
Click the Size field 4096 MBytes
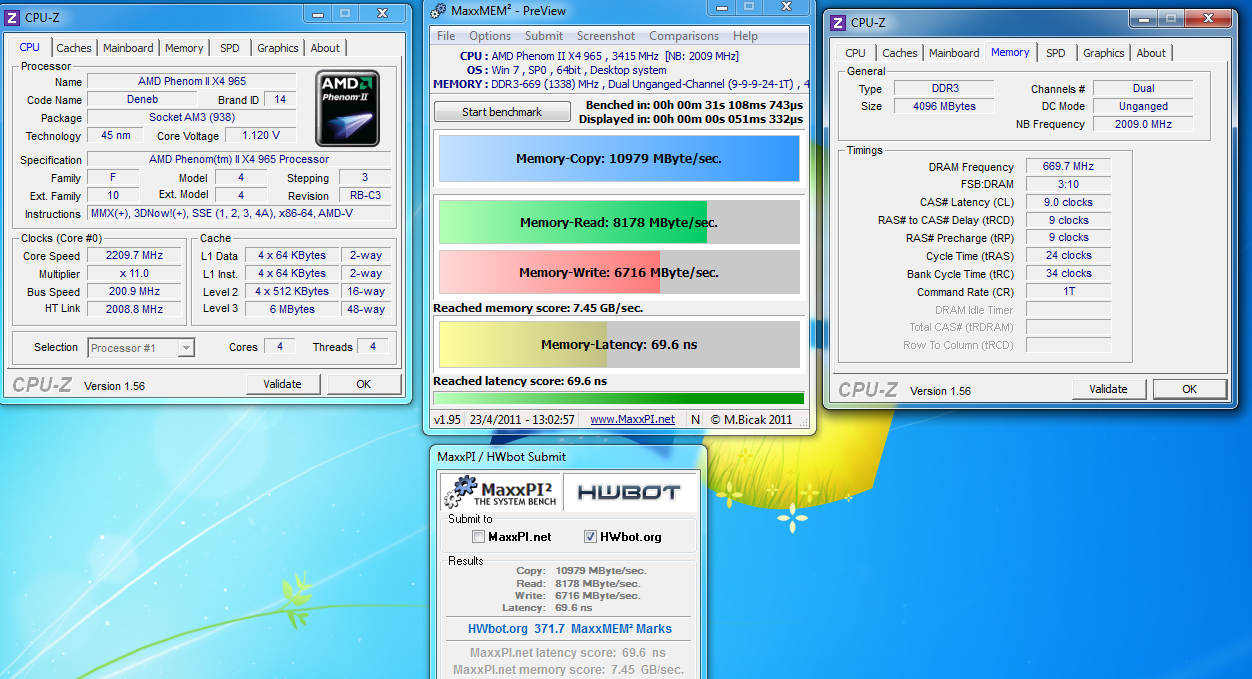(944, 106)
